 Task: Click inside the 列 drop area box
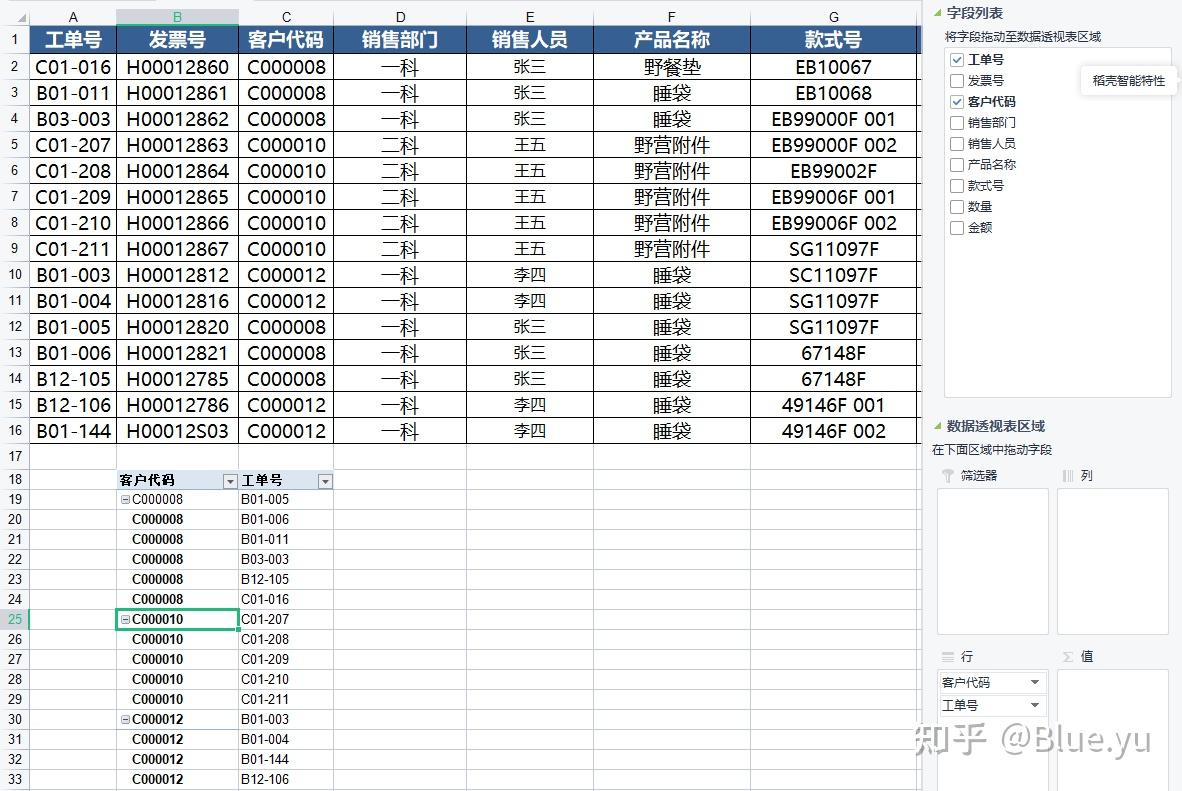click(x=1113, y=561)
